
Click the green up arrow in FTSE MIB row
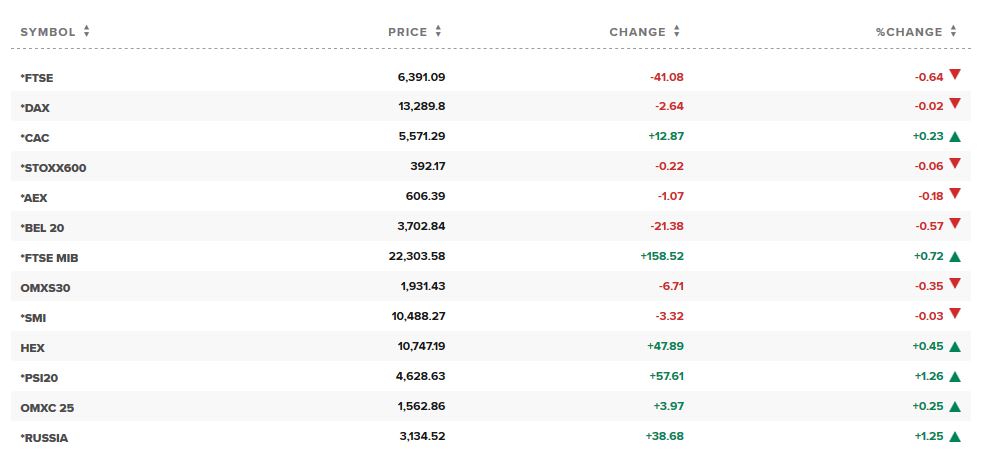pyautogui.click(x=955, y=257)
